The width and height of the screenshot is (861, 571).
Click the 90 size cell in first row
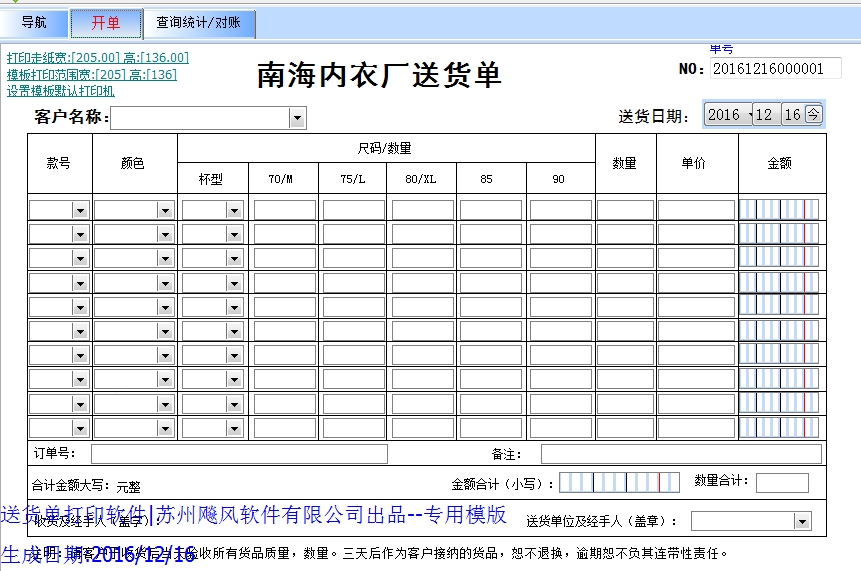[x=561, y=210]
